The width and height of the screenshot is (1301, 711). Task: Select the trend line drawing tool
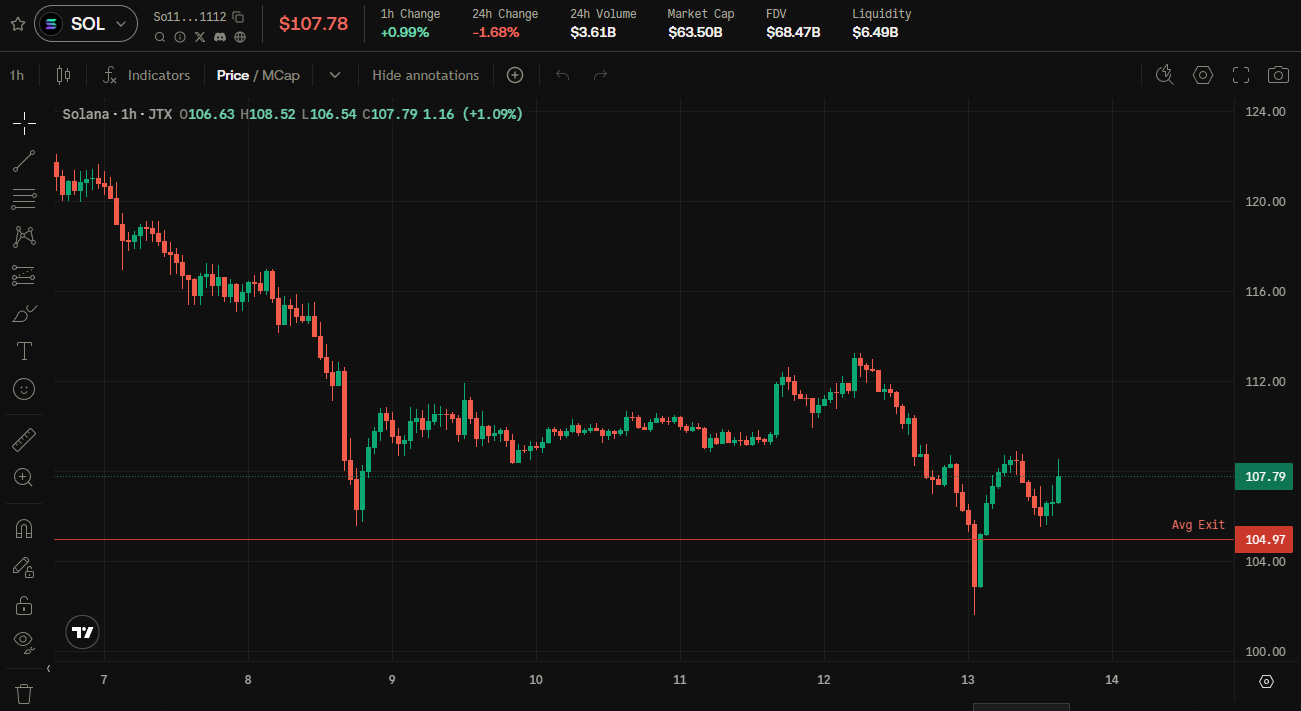tap(24, 161)
